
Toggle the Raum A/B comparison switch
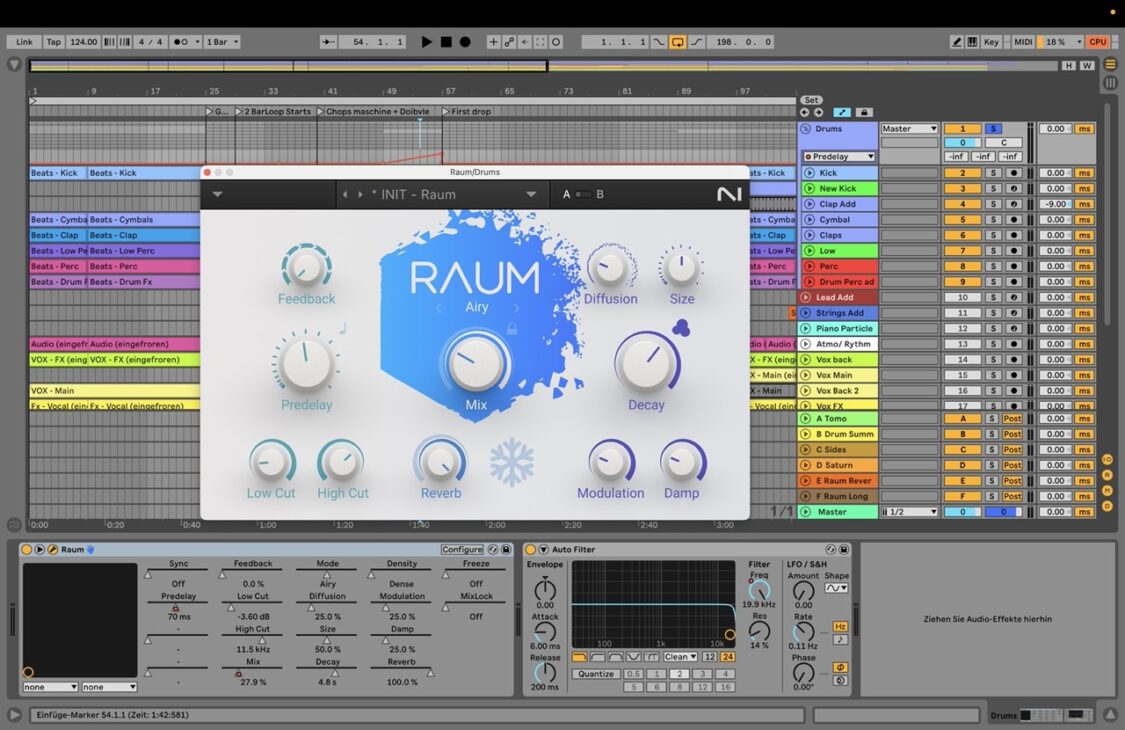pyautogui.click(x=583, y=195)
